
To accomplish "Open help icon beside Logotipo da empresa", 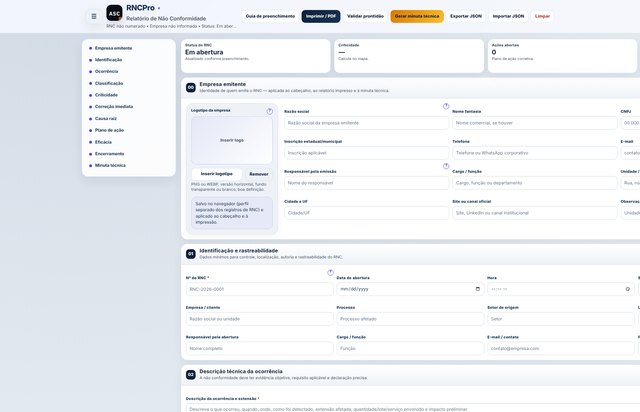I will click(x=270, y=111).
